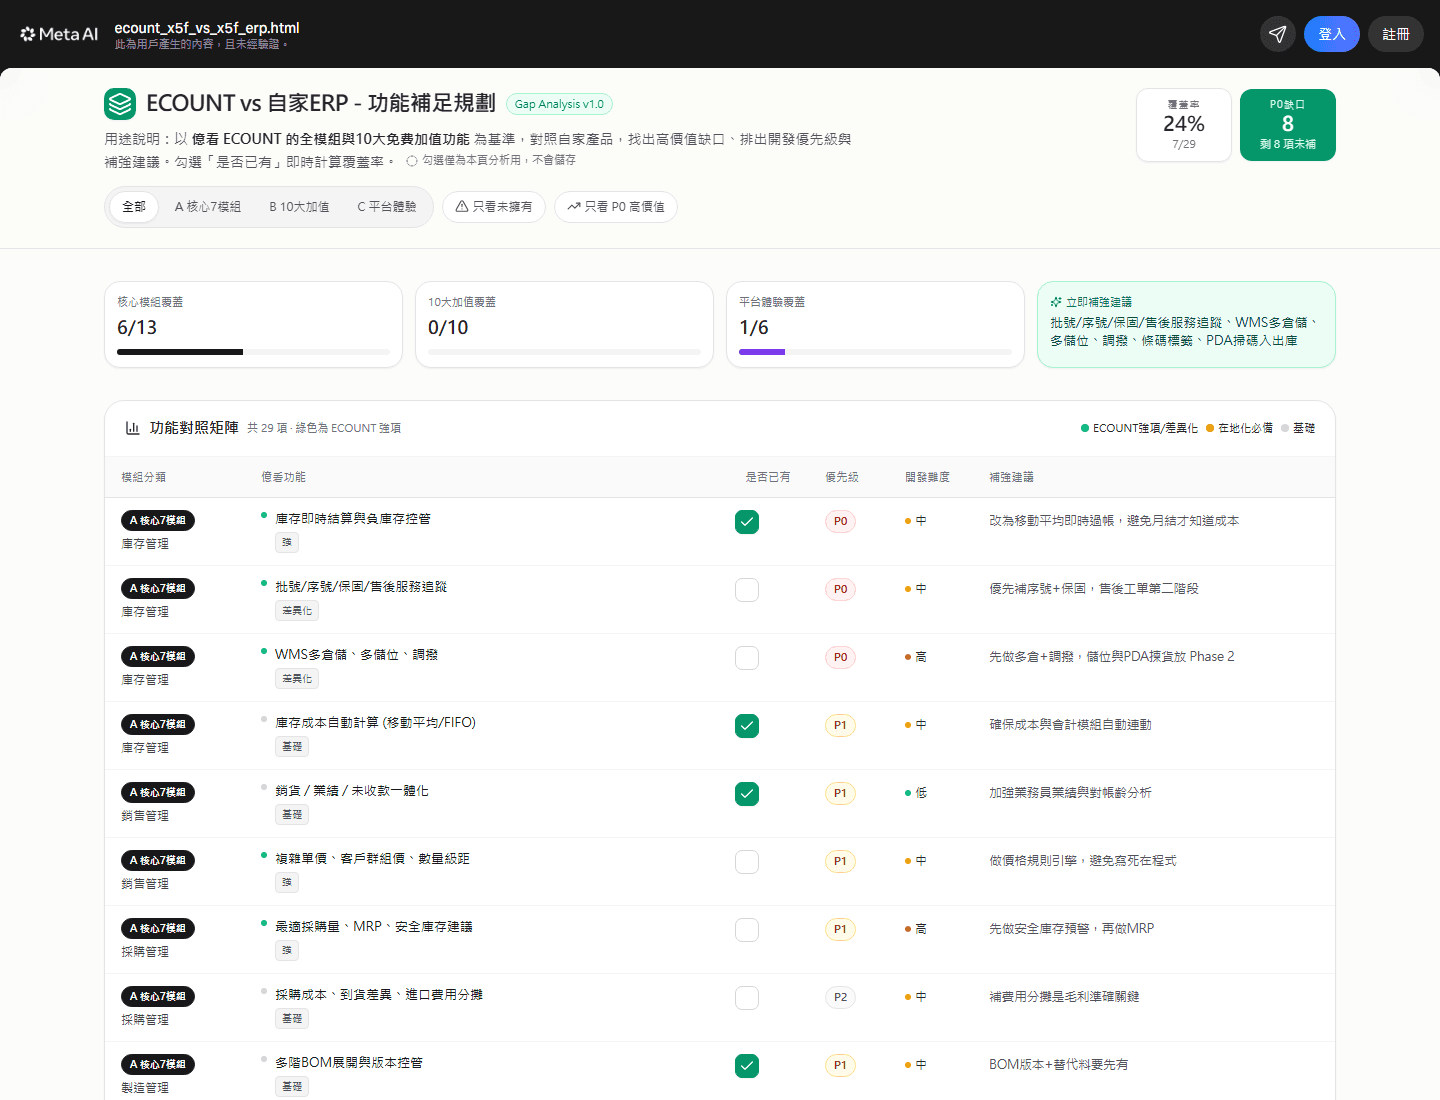This screenshot has width=1440, height=1100.
Task: Click 低 difficulty in 銷貨/業績 row
Action: click(916, 792)
